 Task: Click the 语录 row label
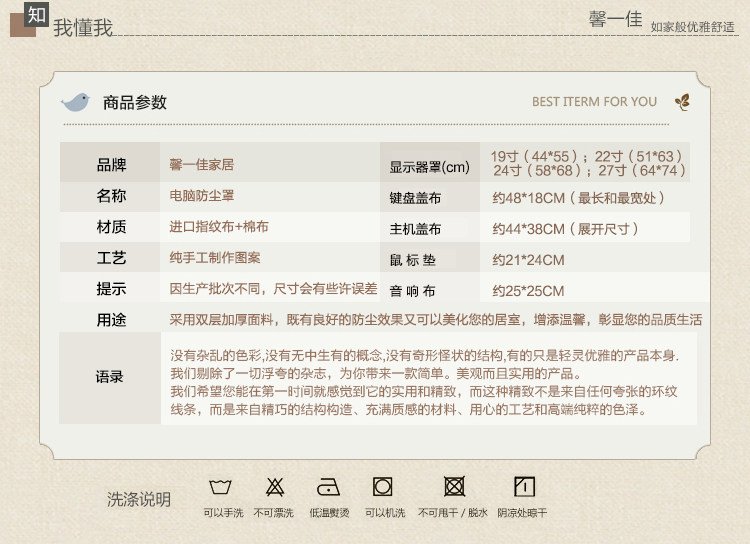(110, 377)
